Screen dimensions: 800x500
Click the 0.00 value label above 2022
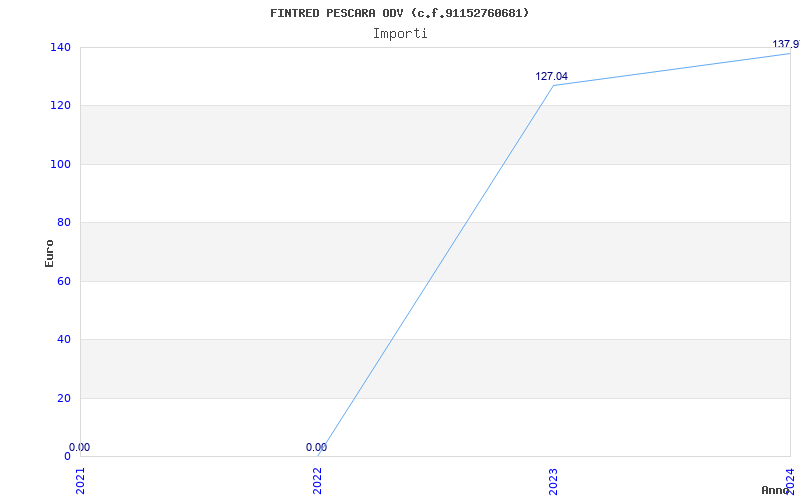point(316,448)
